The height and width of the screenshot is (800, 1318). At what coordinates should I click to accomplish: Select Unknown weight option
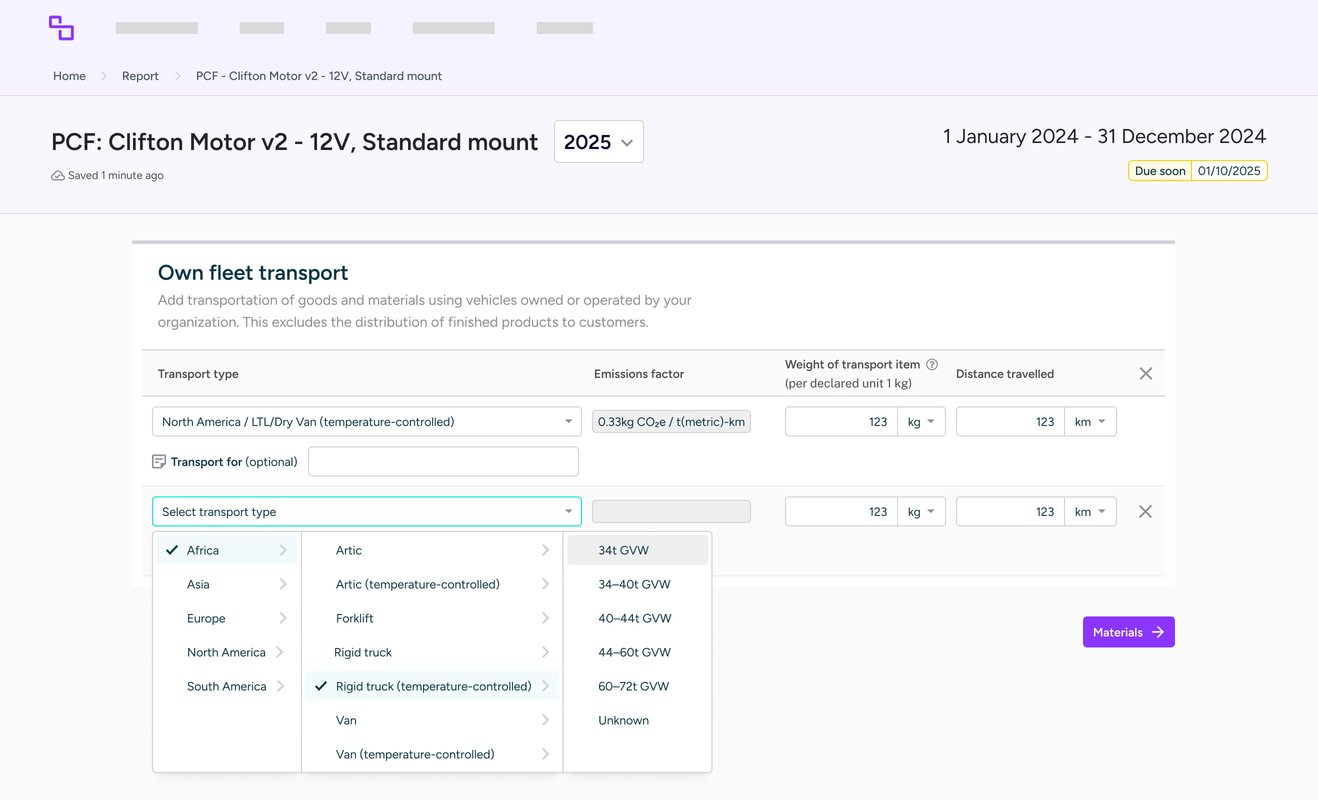tap(623, 720)
